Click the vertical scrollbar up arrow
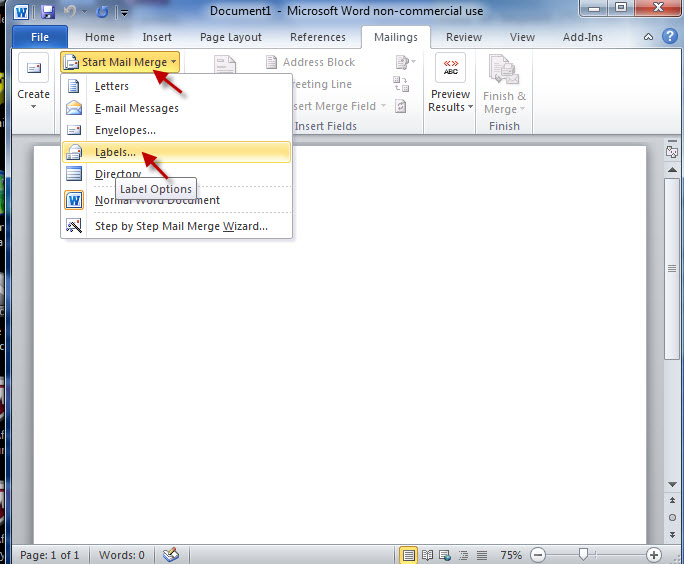The image size is (684, 564). tap(672, 169)
